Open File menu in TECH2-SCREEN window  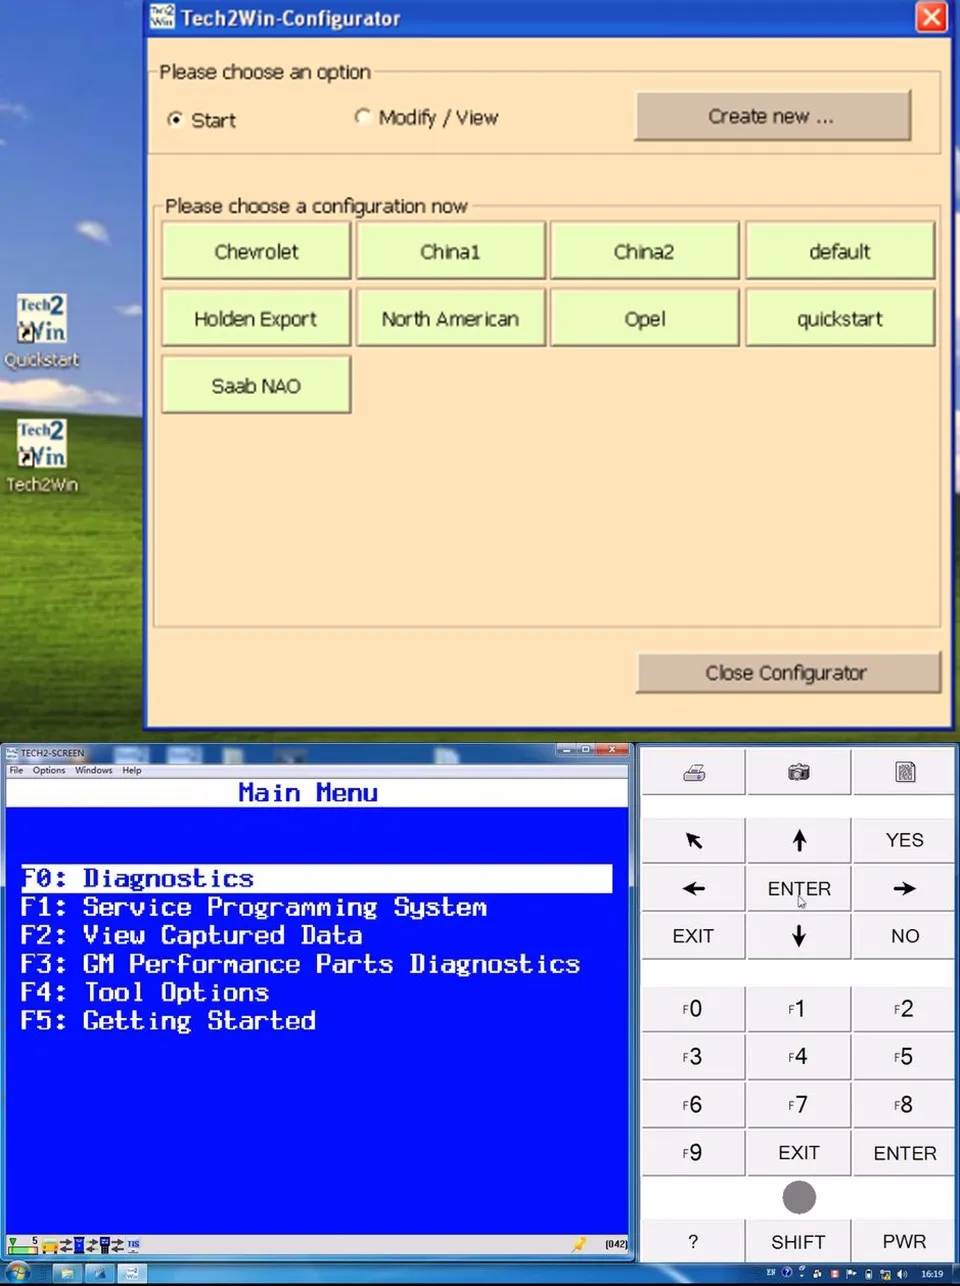click(16, 770)
